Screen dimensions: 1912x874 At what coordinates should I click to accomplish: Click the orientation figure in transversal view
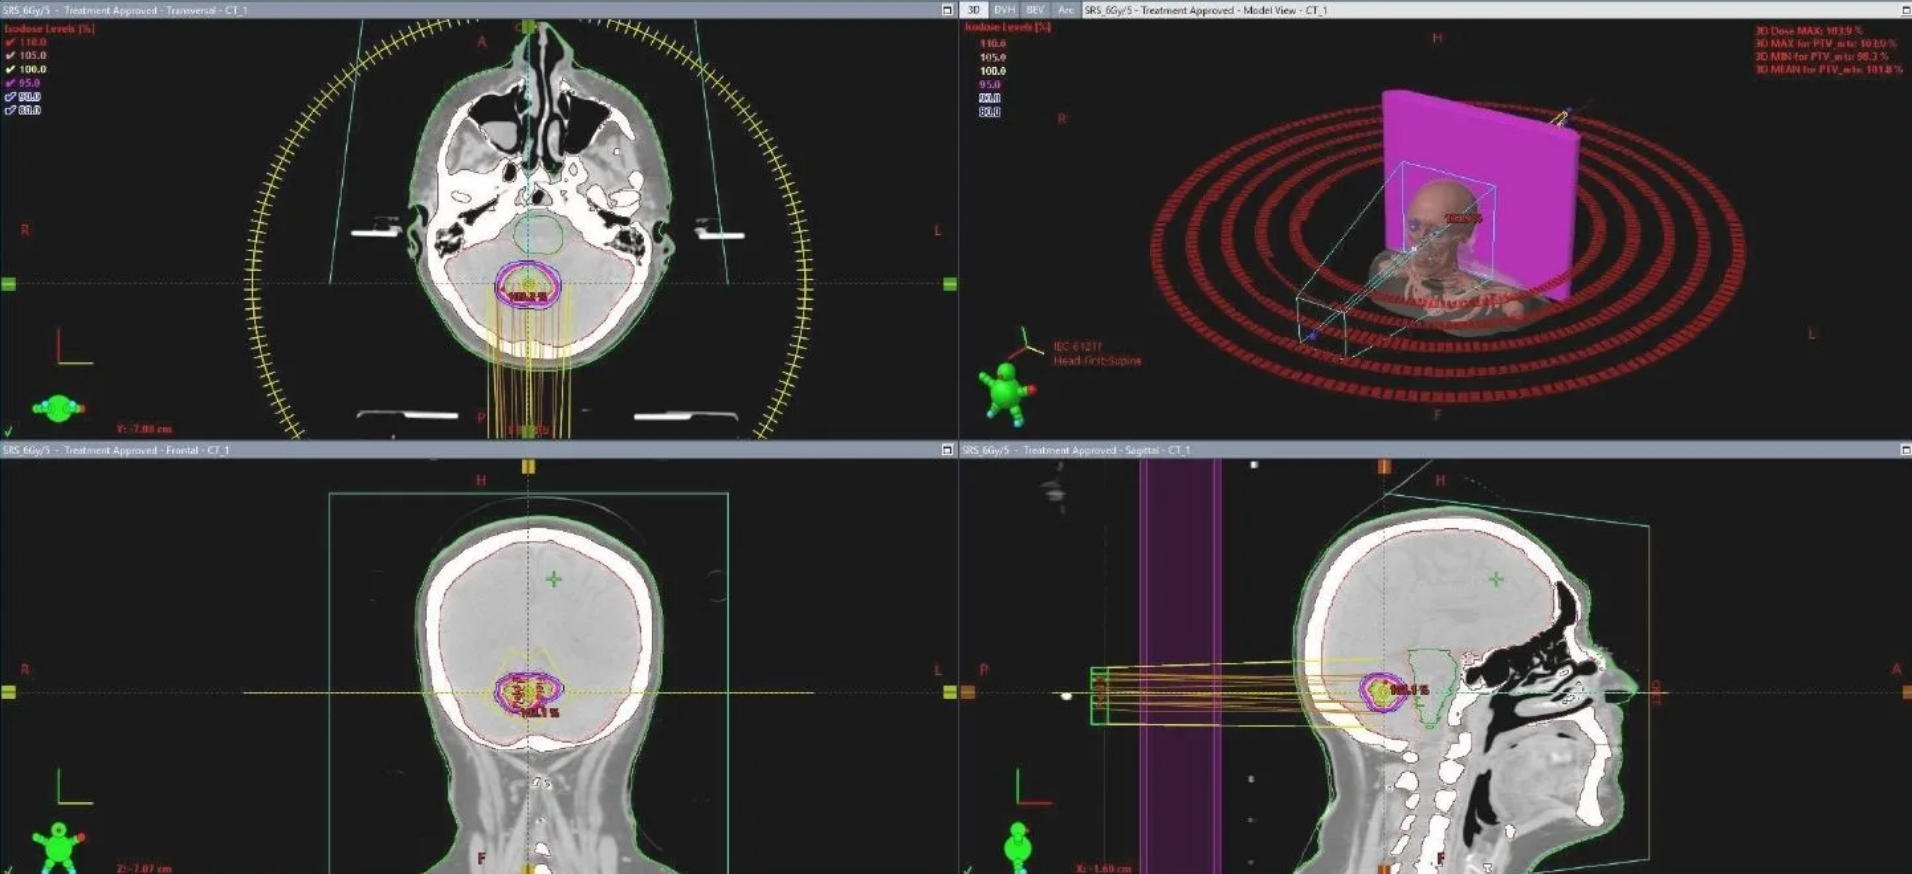[x=58, y=408]
